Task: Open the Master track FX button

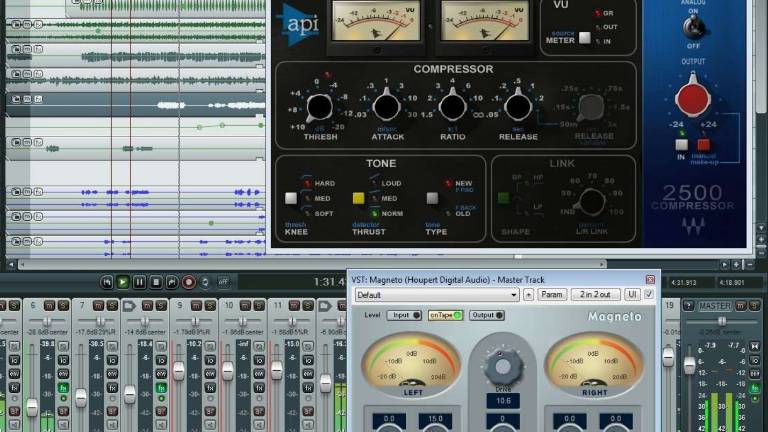Action: pos(755,388)
